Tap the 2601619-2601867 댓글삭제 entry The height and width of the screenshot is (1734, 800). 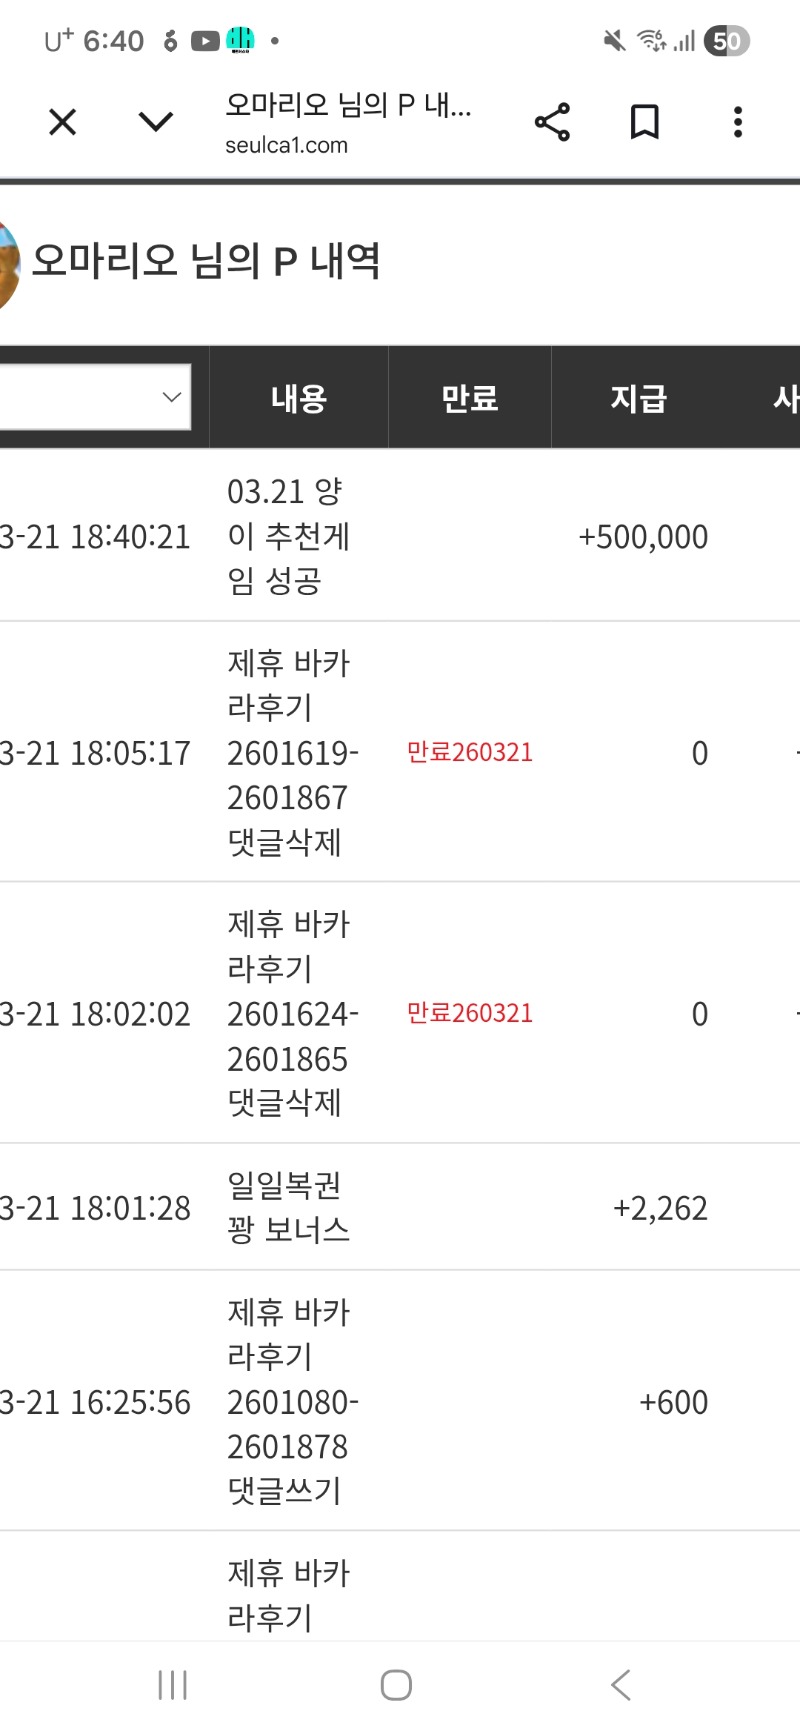click(290, 753)
